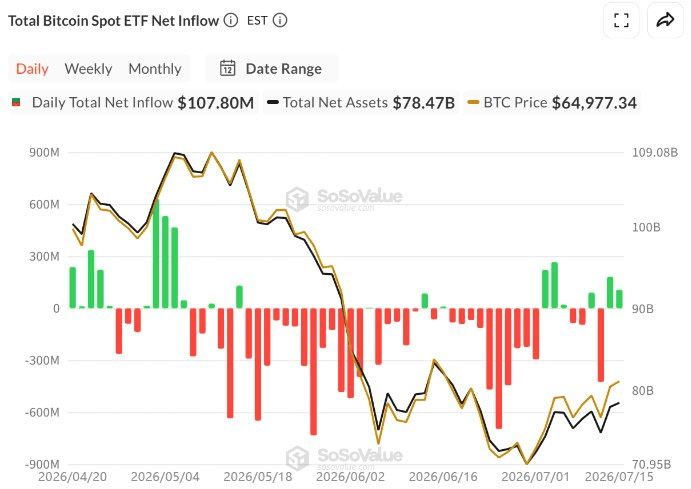Screen dimensions: 691x489
Task: Click the tallest green bar near 2026/05/04
Action: click(156, 254)
